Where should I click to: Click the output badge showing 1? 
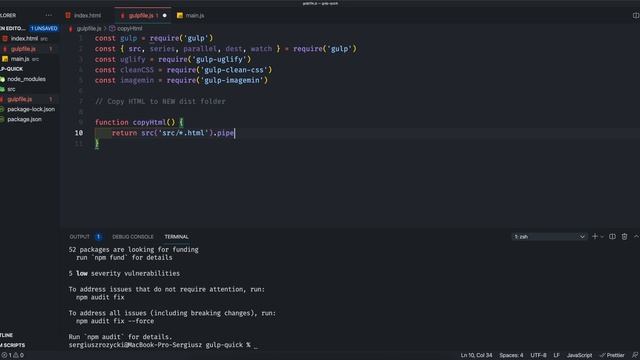[98, 237]
